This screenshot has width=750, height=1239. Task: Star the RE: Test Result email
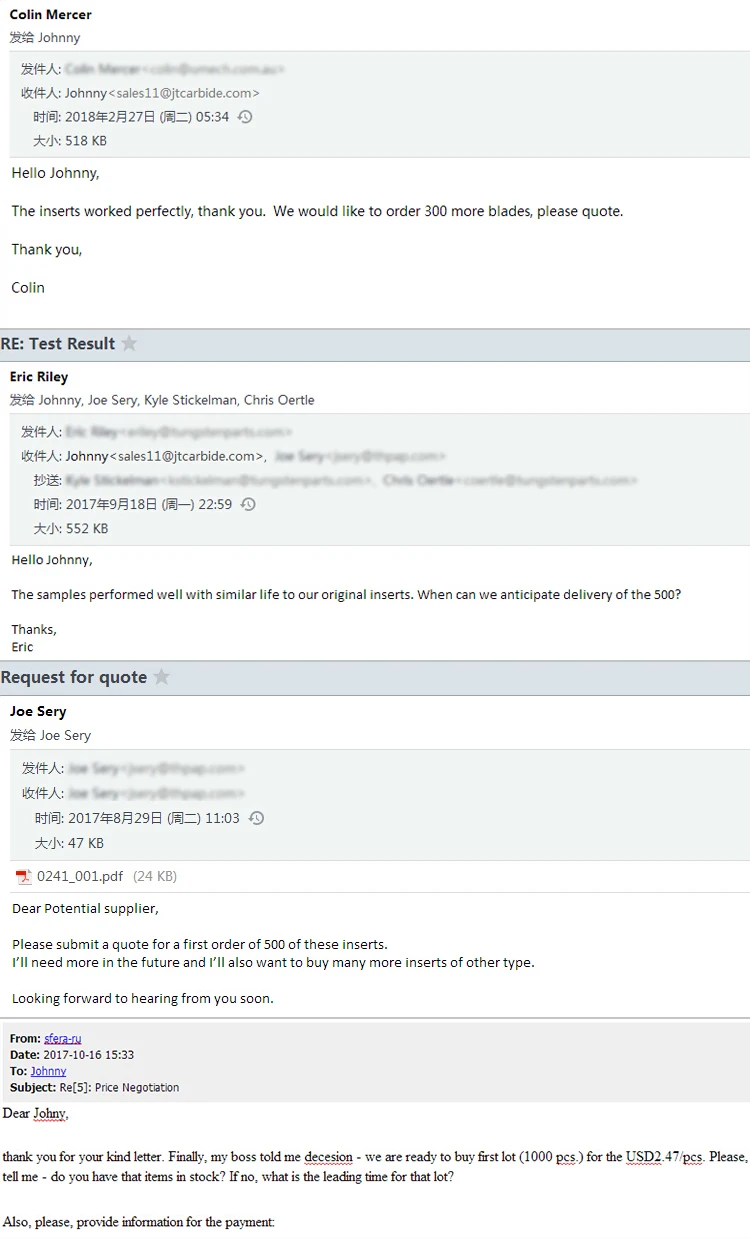[x=129, y=344]
